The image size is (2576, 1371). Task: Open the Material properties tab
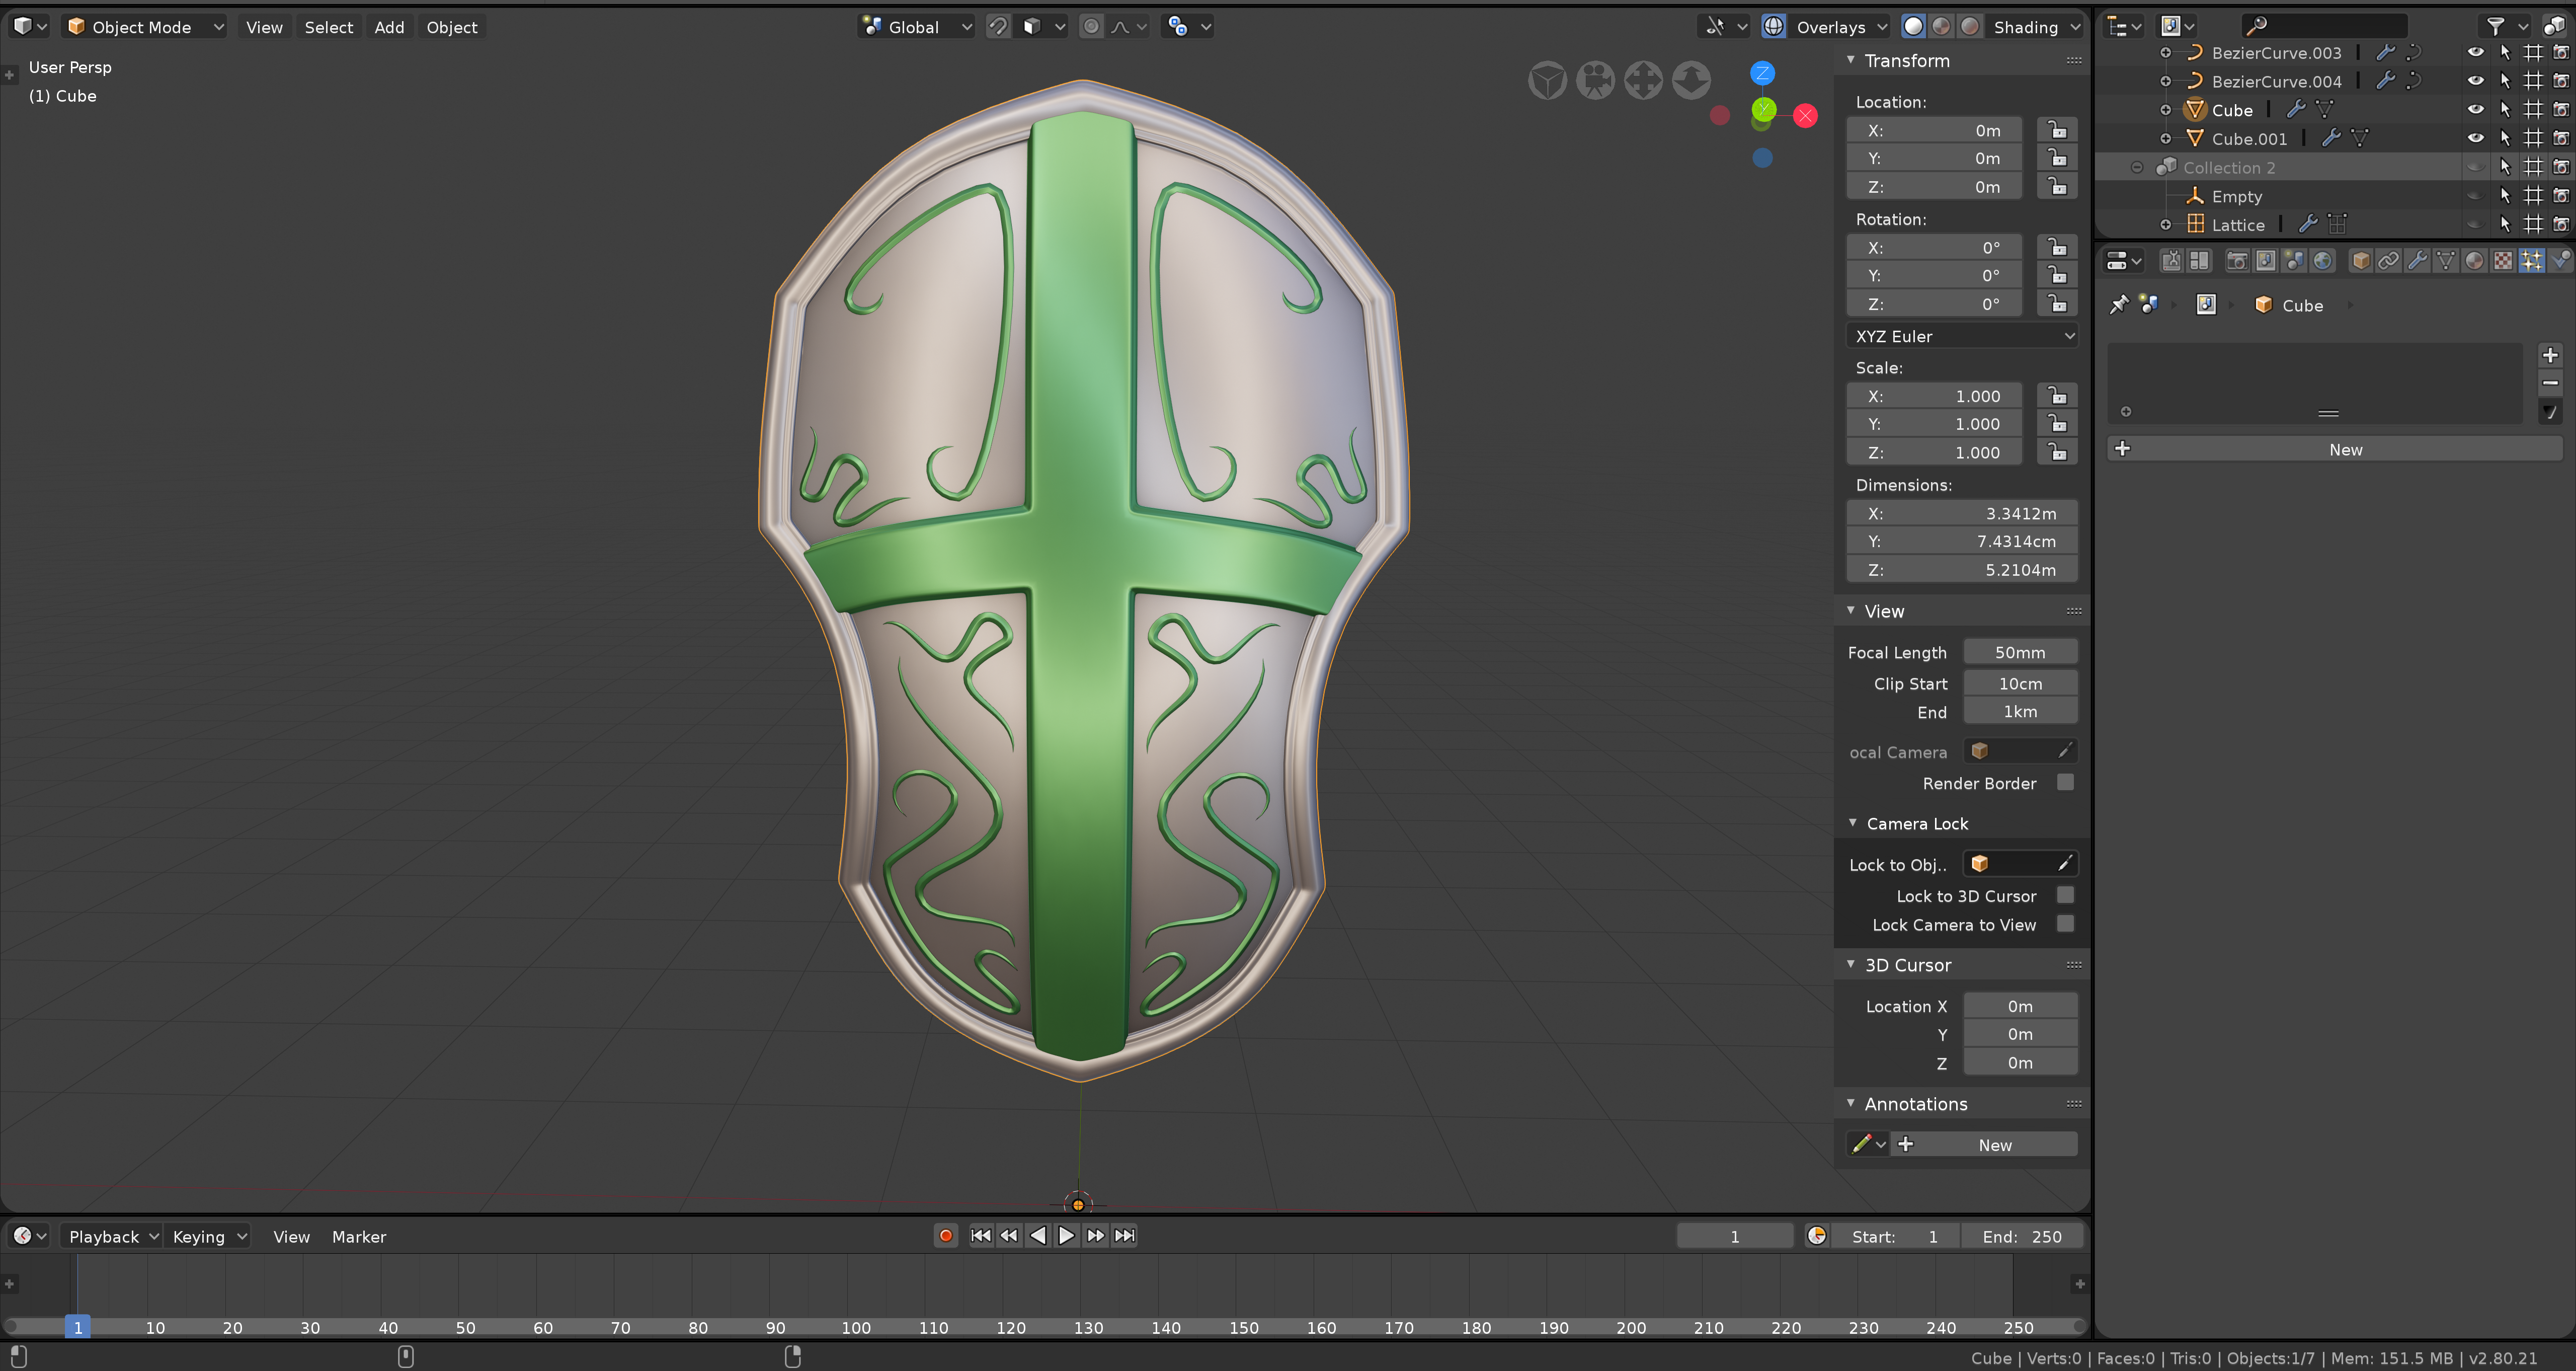[x=2474, y=261]
